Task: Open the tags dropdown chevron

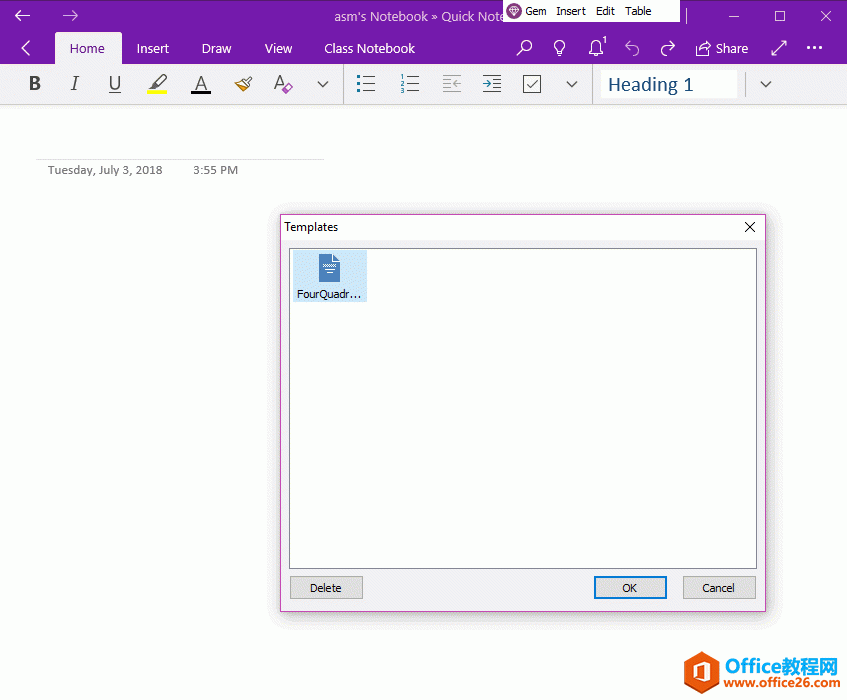Action: (571, 83)
